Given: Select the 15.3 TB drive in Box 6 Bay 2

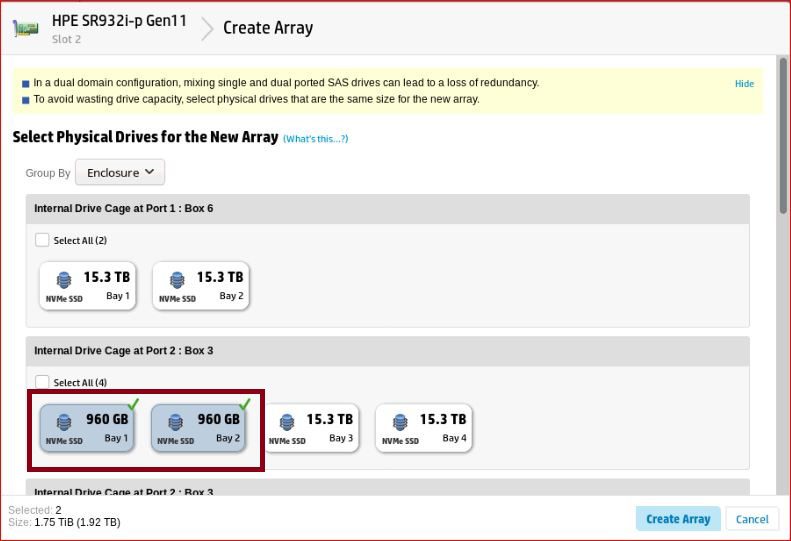Looking at the screenshot, I should pos(200,286).
